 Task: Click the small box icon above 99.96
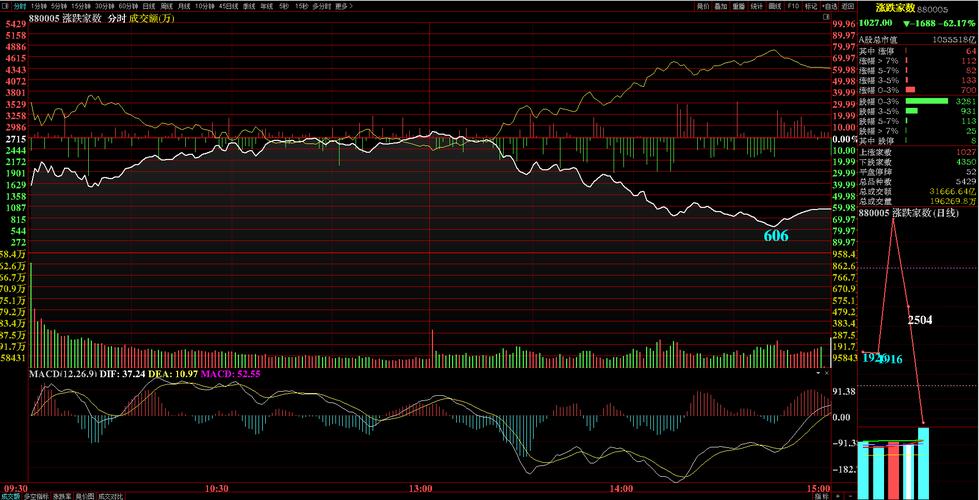click(x=826, y=18)
